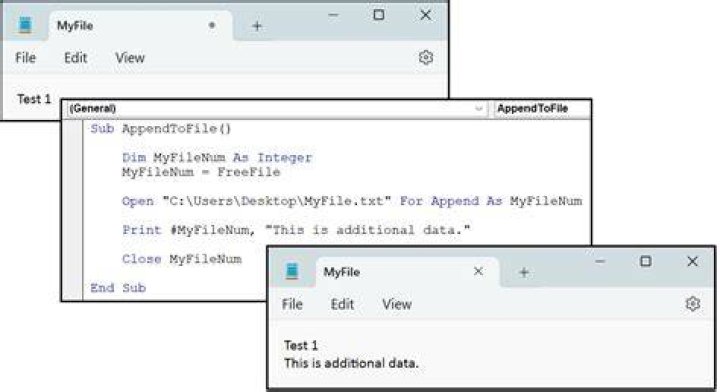Viewport: 720px width, 392px height.
Task: Select MyFile tab in top Notepad window
Action: (140, 26)
